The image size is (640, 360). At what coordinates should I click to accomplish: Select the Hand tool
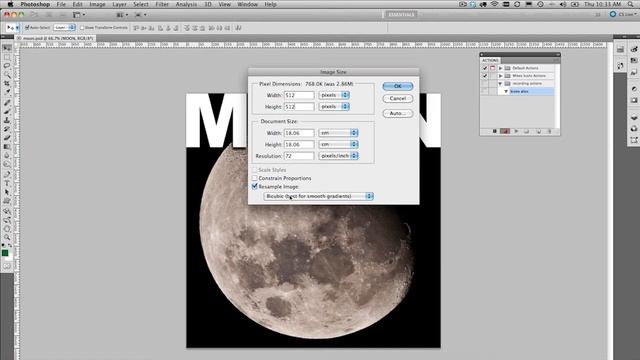click(x=7, y=229)
